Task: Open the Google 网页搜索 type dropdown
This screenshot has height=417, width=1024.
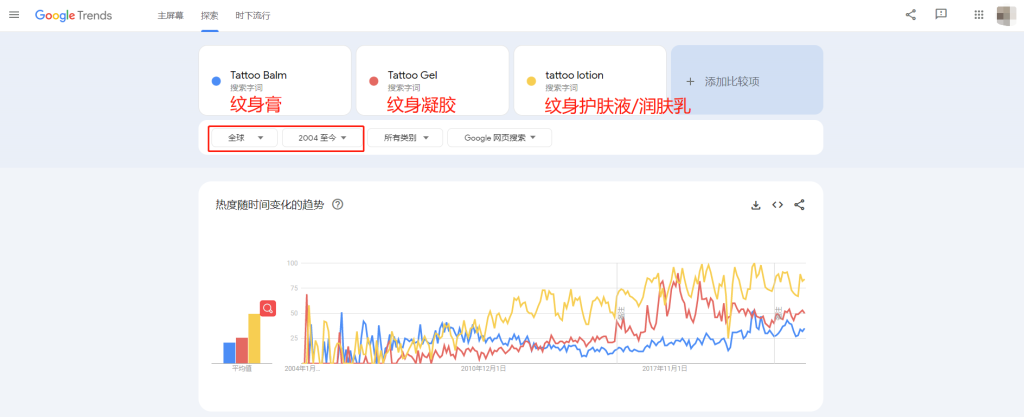Action: (x=500, y=138)
